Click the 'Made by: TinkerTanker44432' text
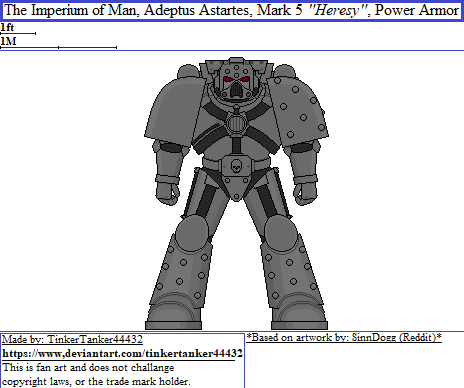The image size is (464, 388). click(72, 339)
